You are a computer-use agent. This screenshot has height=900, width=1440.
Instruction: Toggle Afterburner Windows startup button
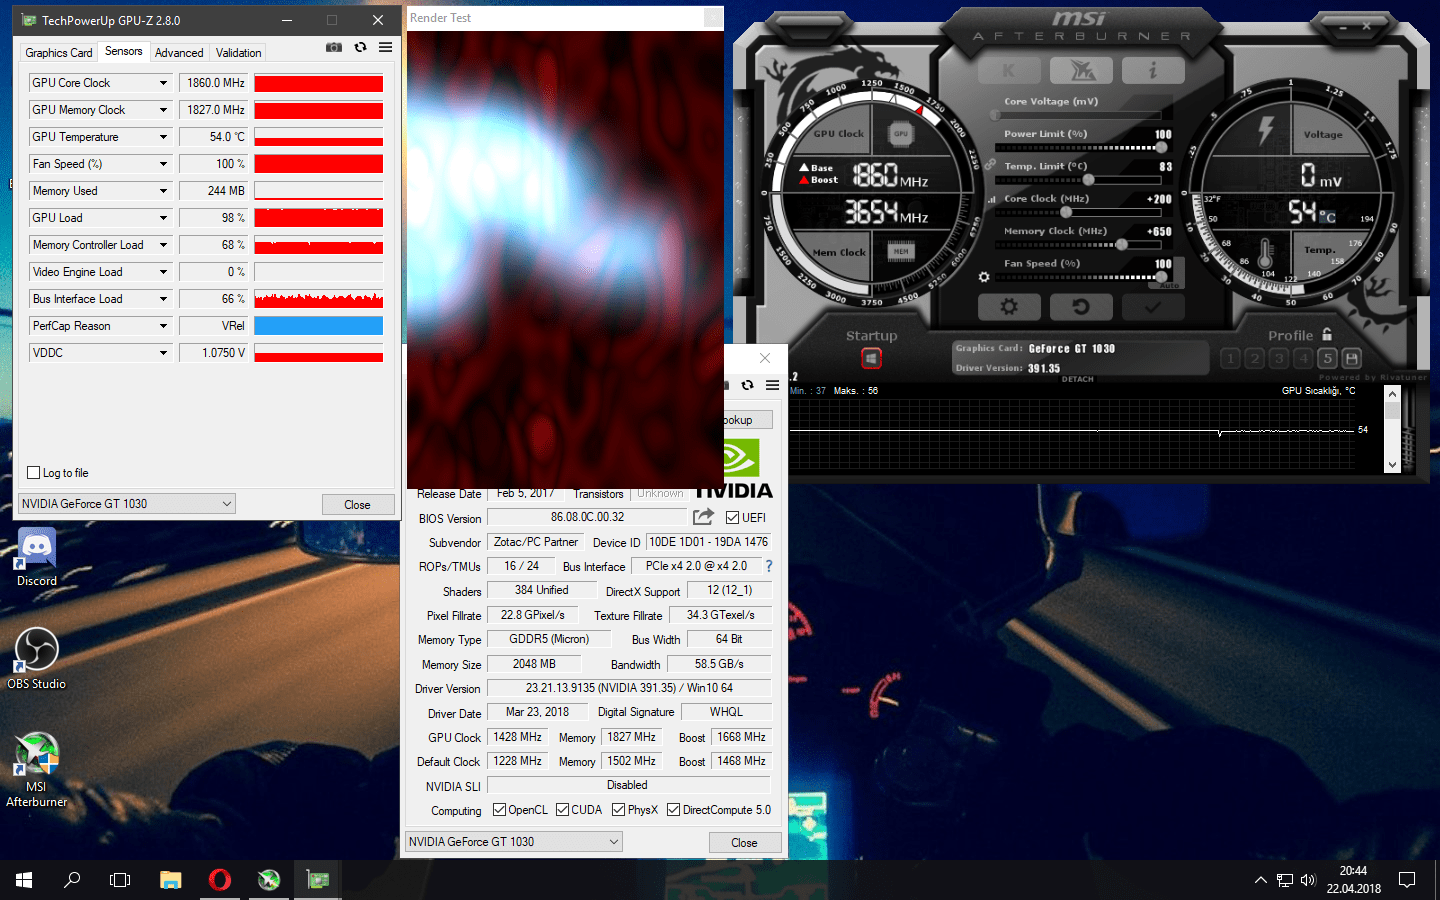pyautogui.click(x=871, y=358)
